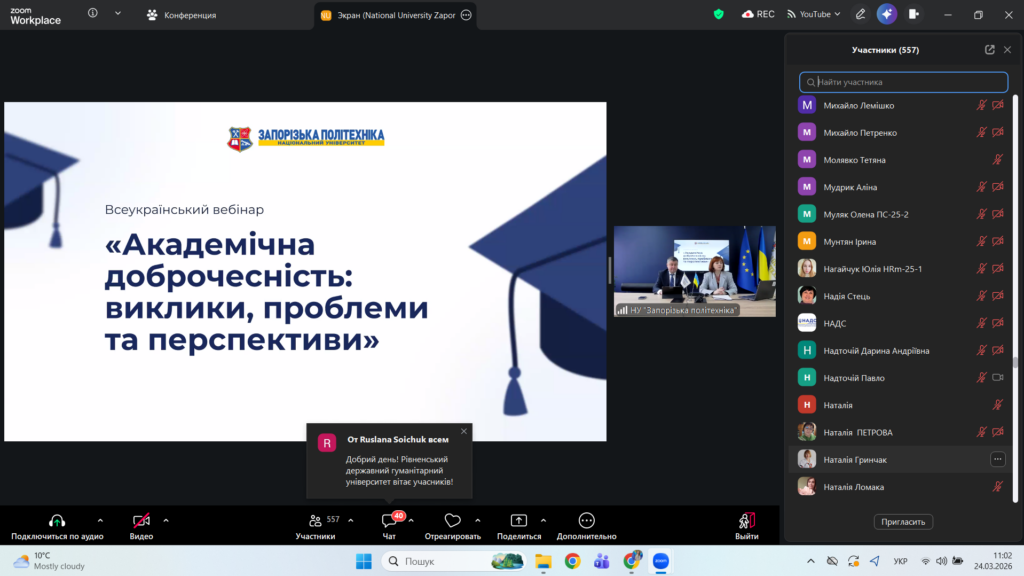Click the Выйти leave meeting icon
Screen dimensions: 1024x576
tap(746, 521)
